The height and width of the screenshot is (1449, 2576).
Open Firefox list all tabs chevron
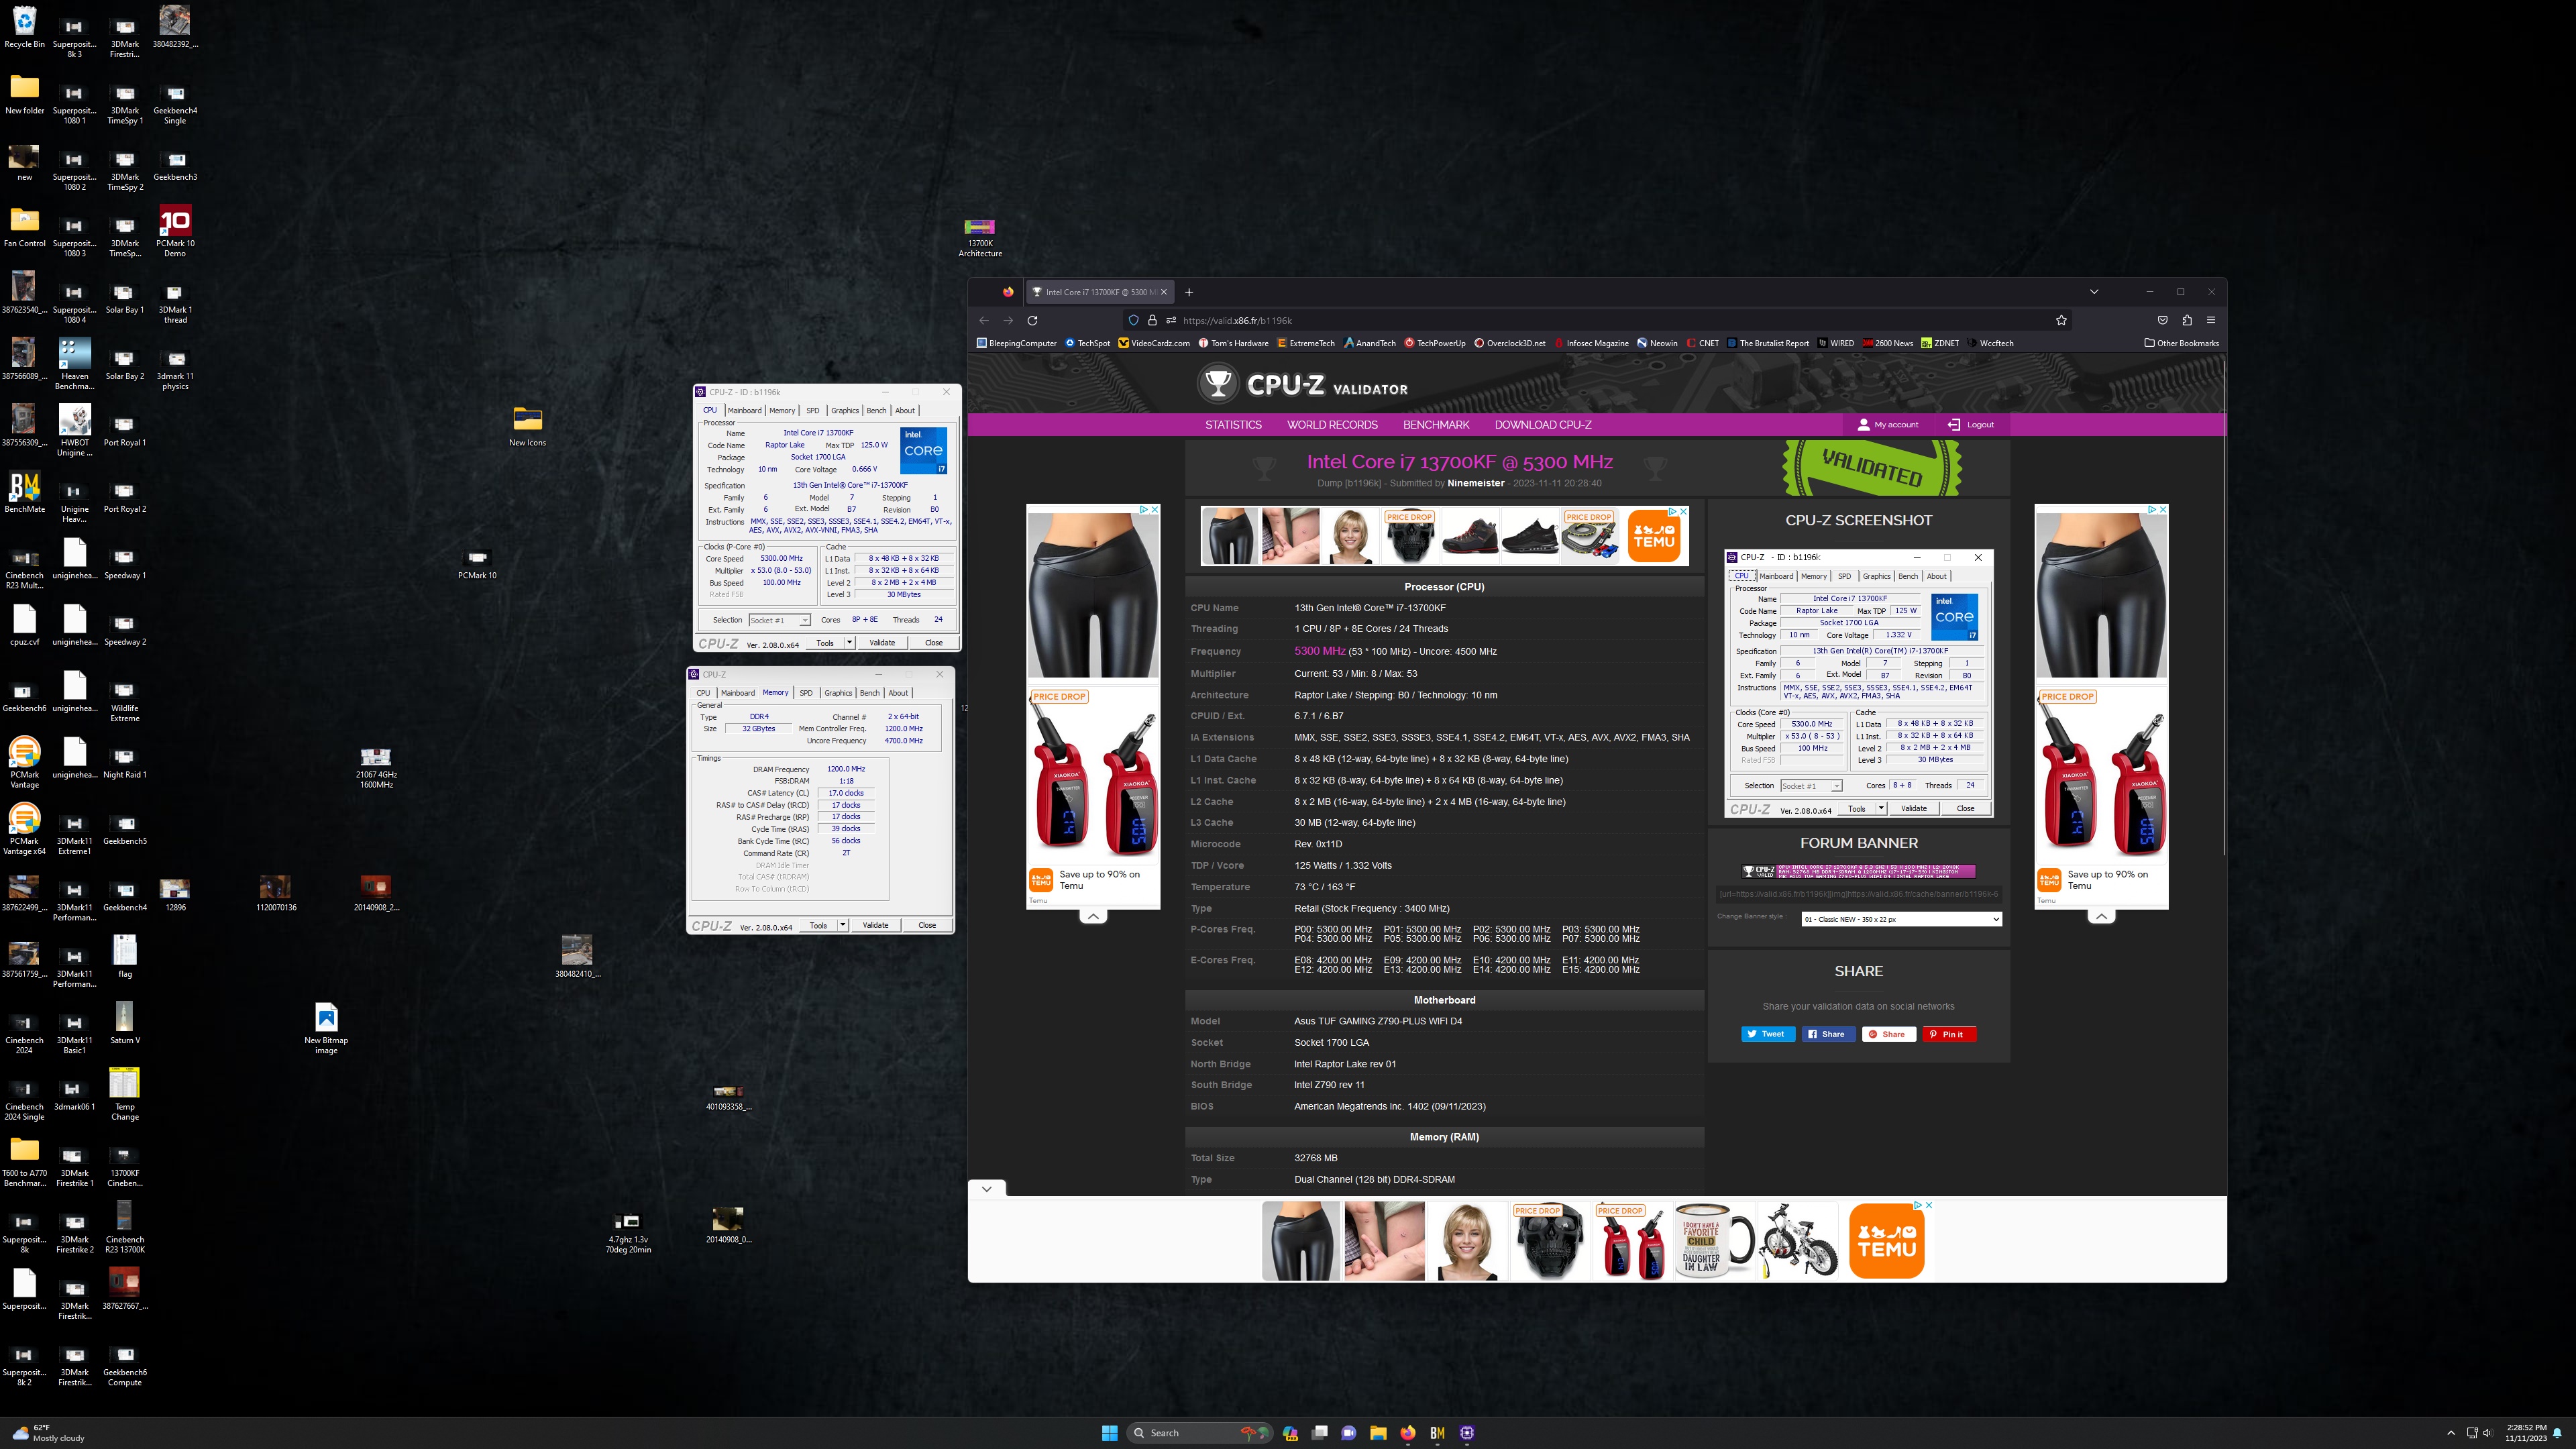(x=2094, y=292)
